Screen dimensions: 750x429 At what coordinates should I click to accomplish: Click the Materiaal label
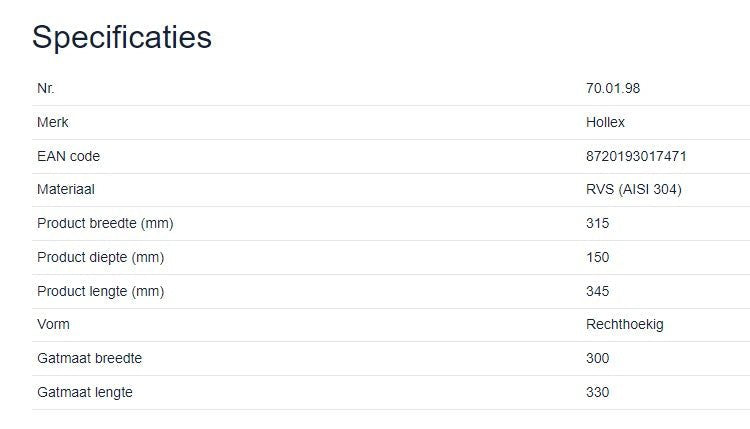[x=66, y=189]
